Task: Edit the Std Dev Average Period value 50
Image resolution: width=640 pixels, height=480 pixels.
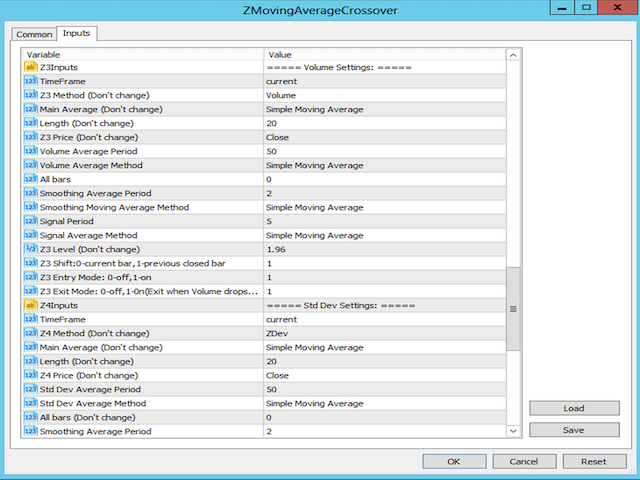Action: point(385,389)
